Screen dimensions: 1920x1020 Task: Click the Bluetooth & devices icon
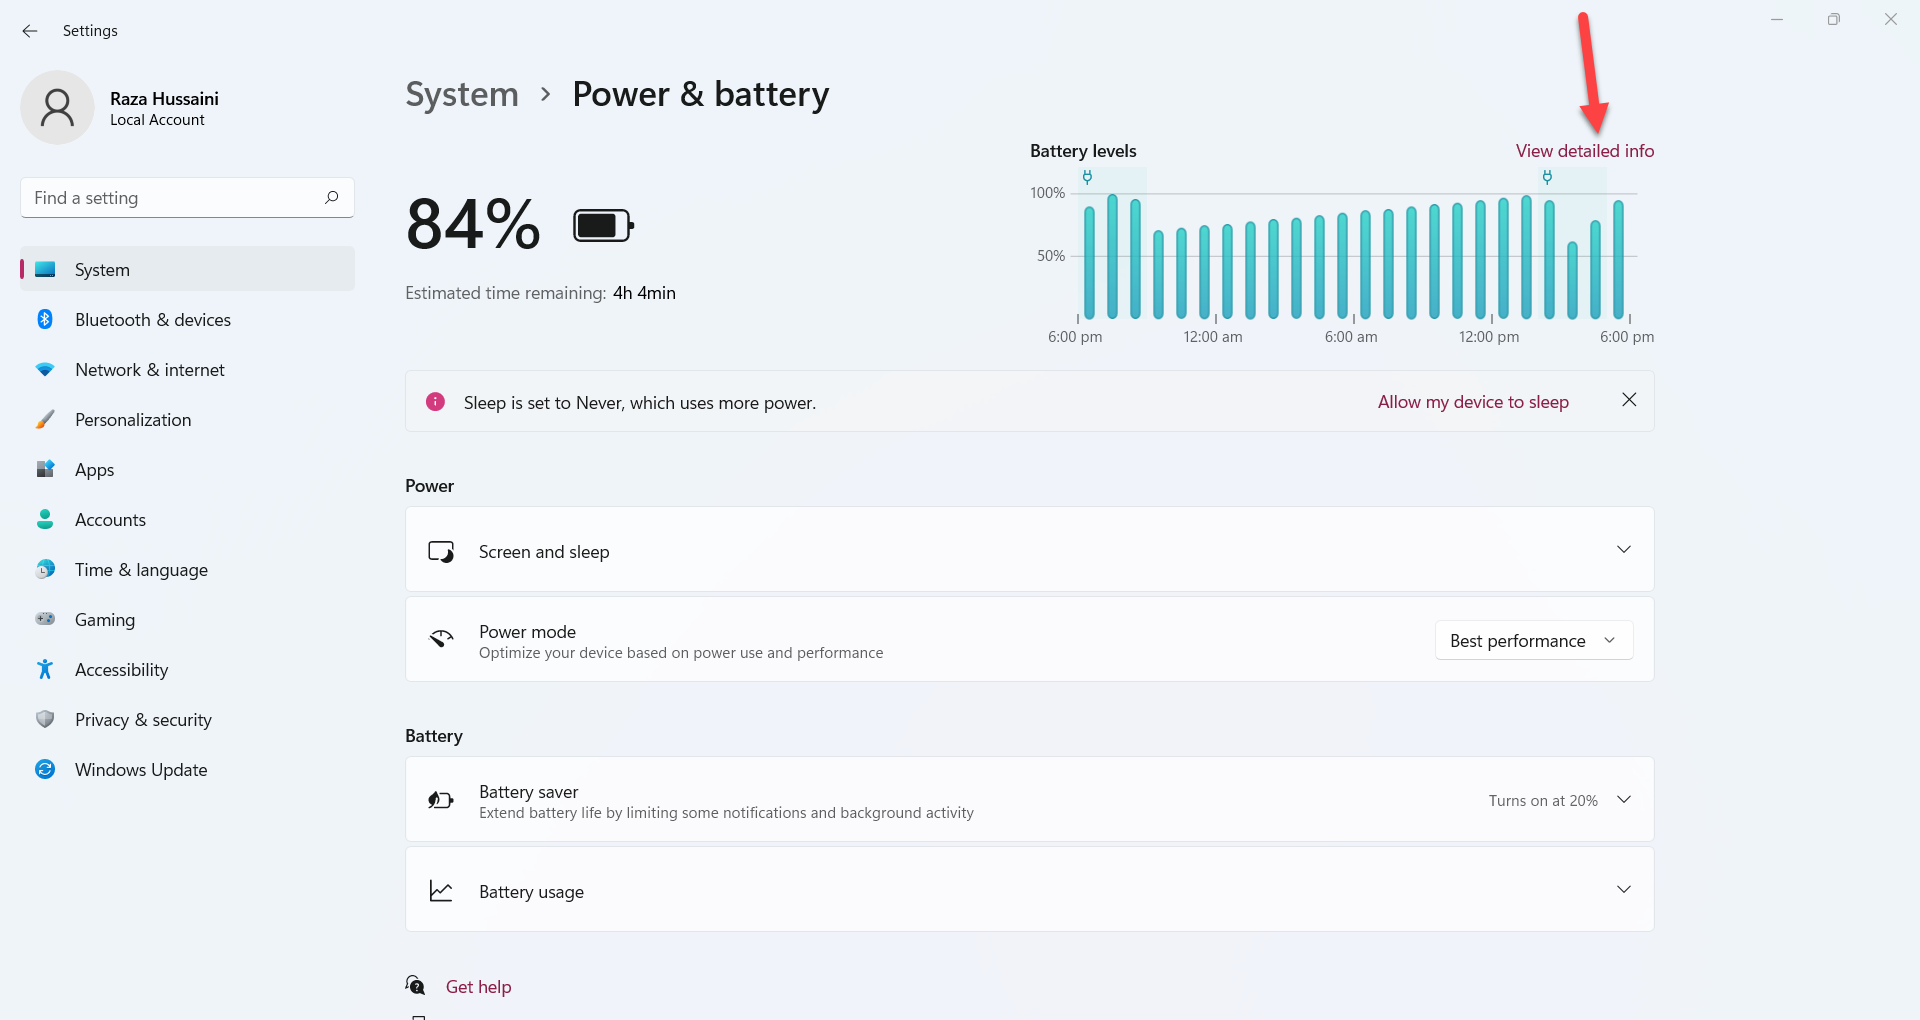point(45,320)
